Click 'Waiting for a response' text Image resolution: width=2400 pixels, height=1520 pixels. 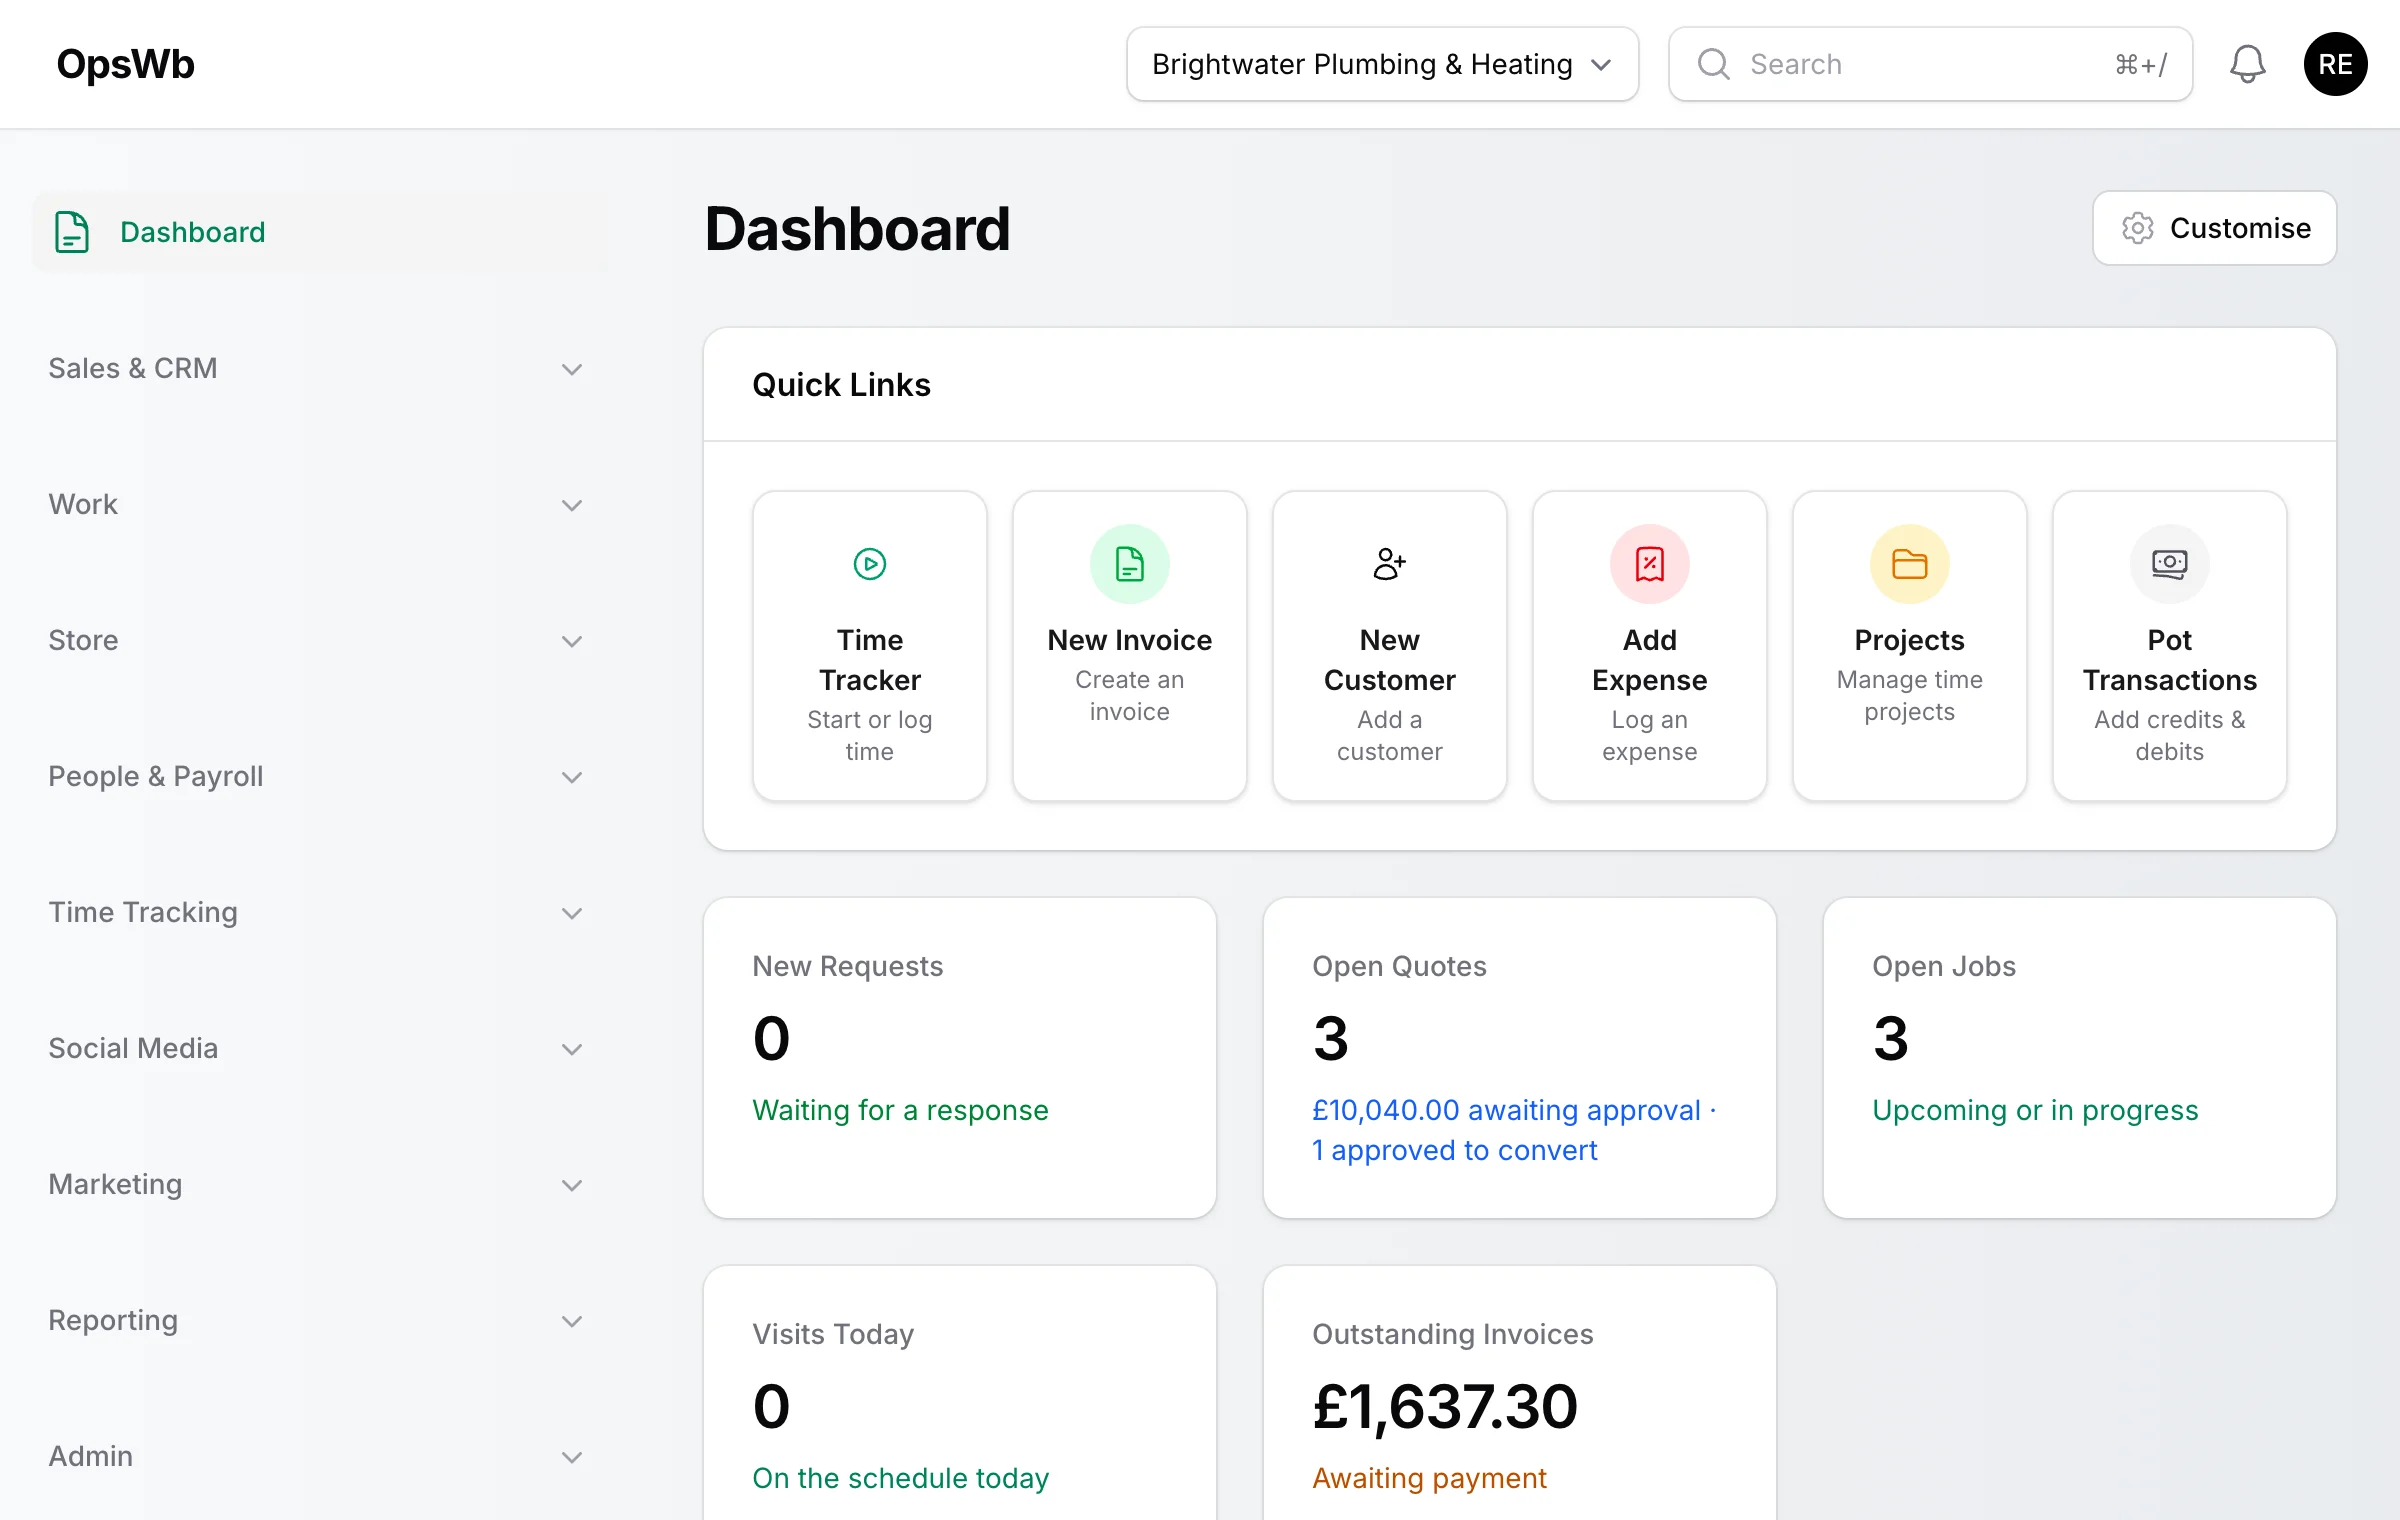900,1110
